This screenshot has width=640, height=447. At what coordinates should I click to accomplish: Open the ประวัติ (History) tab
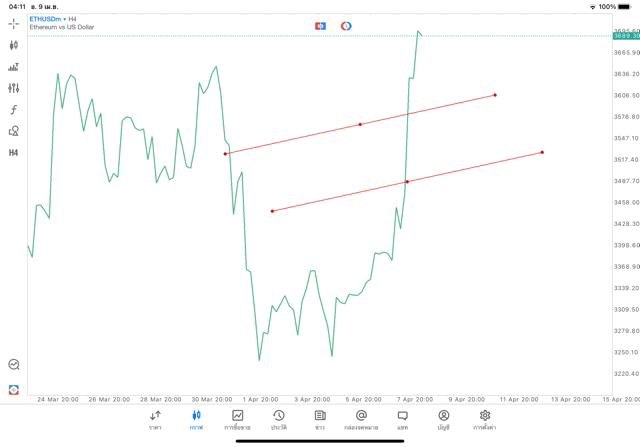click(x=278, y=419)
